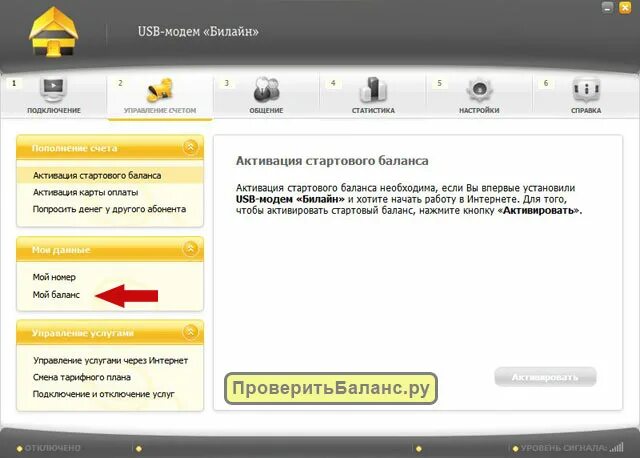Click the Активация стартового баланса content heading

pos(332,161)
